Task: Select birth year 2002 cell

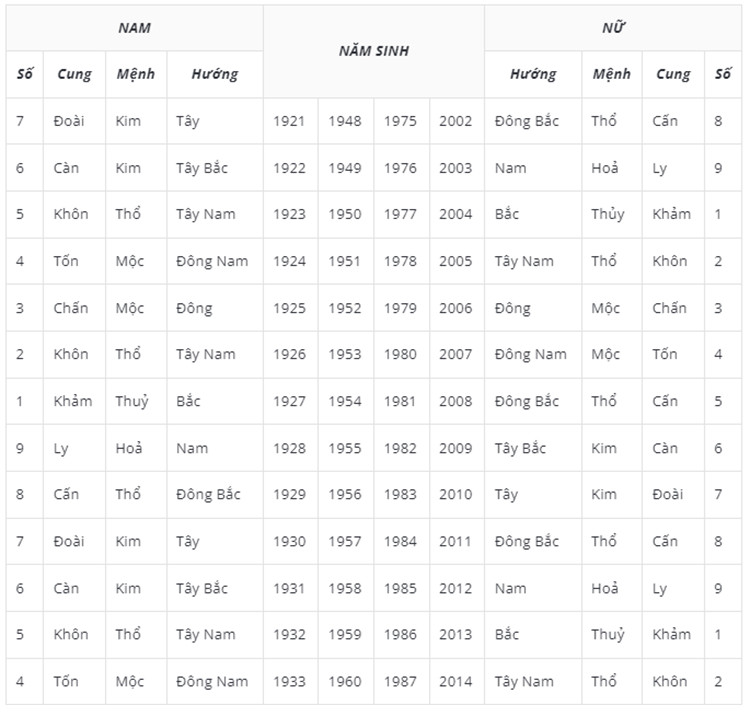Action: tap(457, 121)
